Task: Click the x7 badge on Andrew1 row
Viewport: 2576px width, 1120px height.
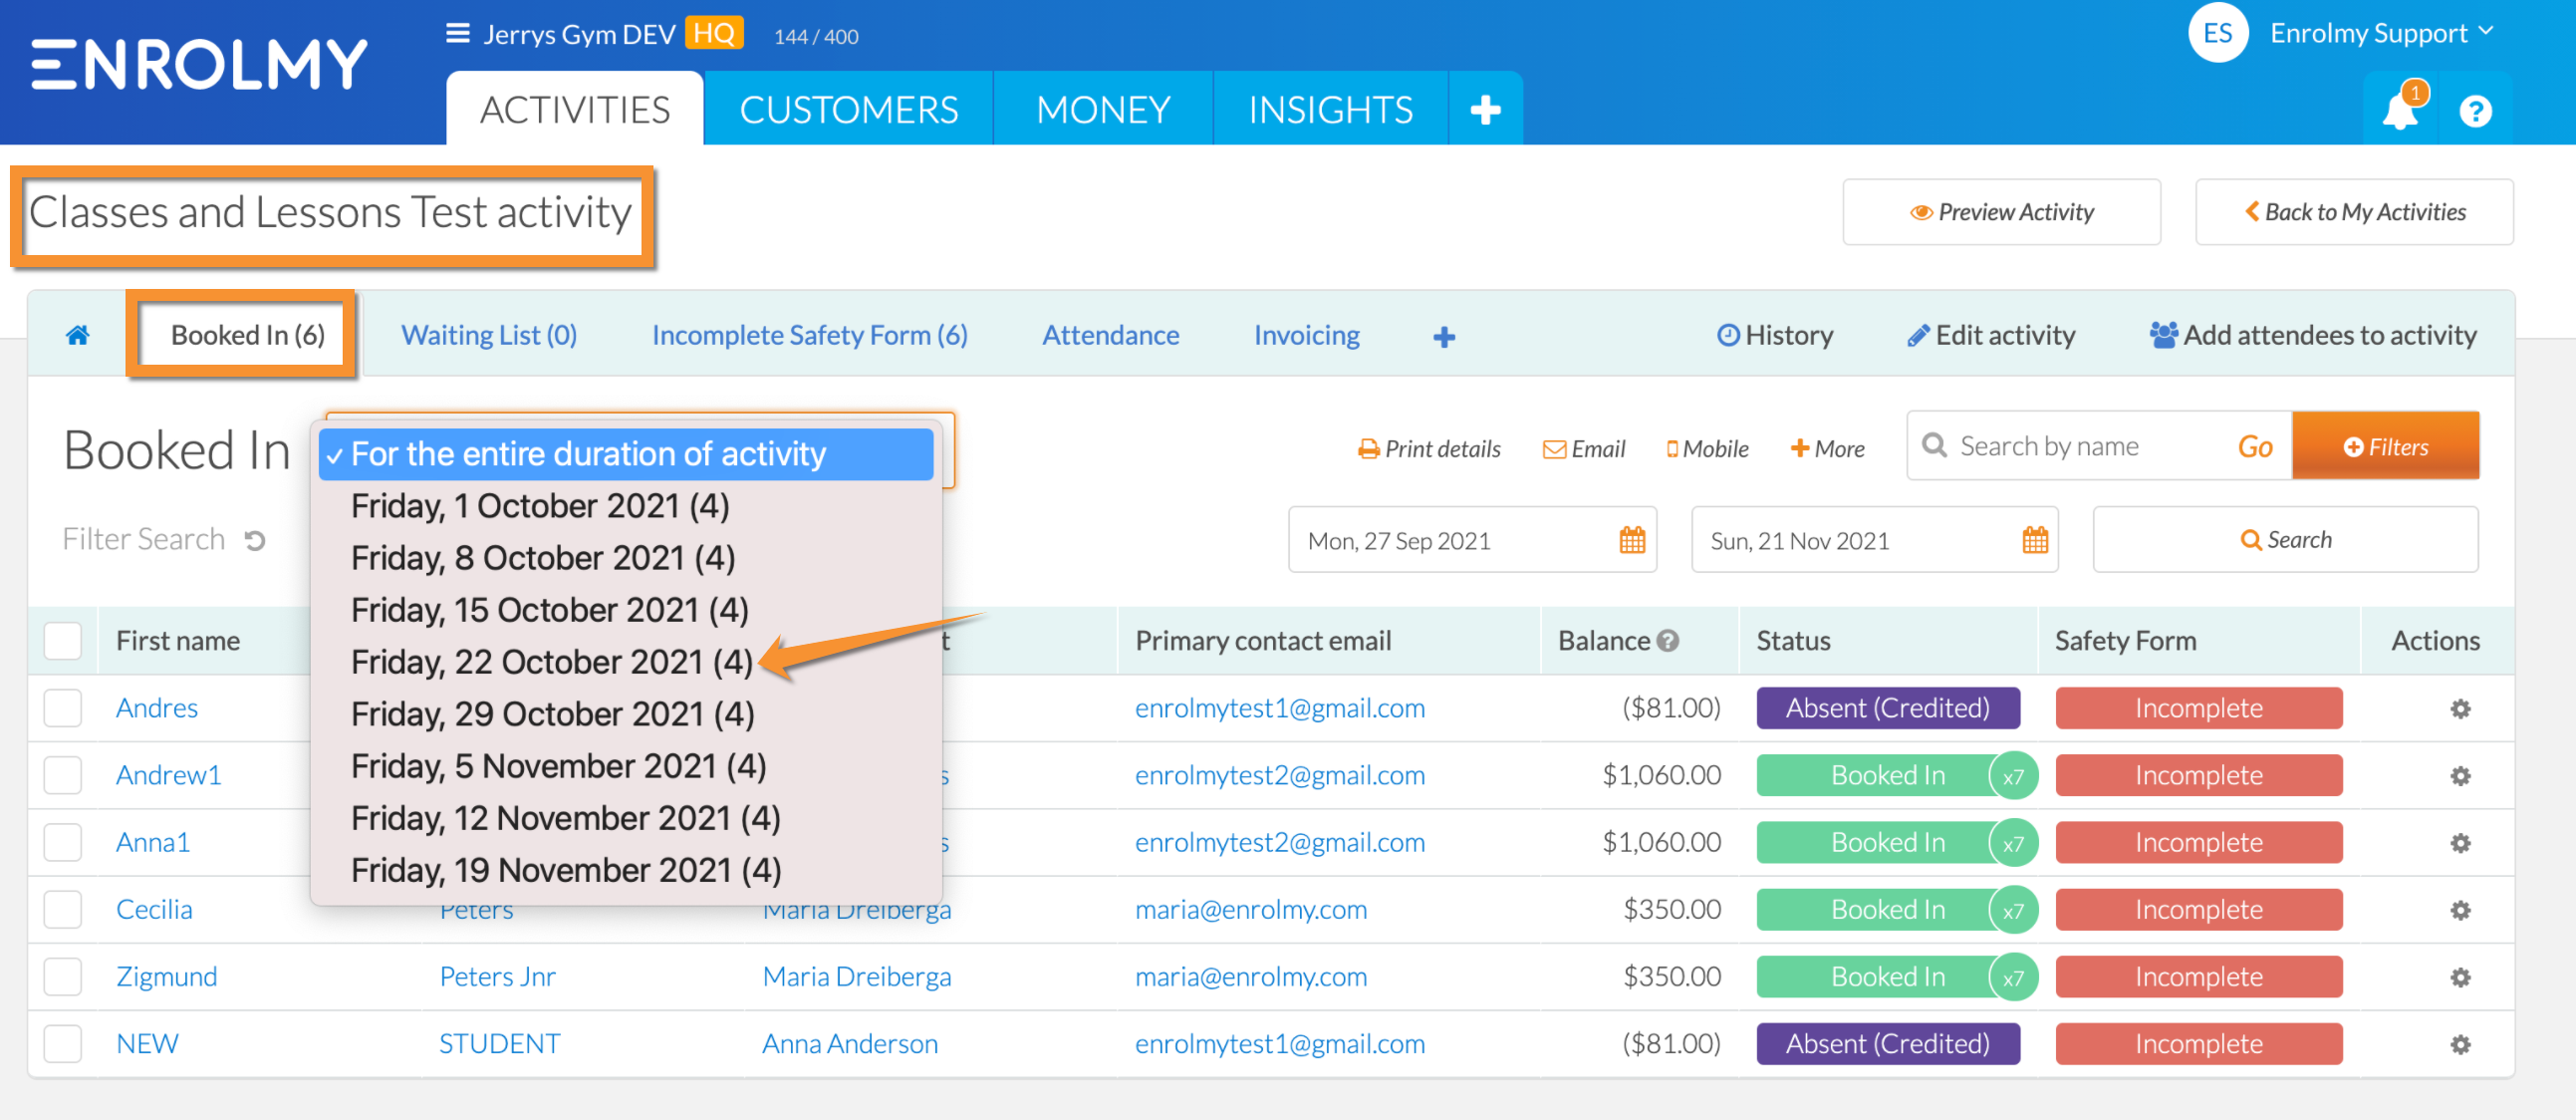Action: click(x=2012, y=776)
